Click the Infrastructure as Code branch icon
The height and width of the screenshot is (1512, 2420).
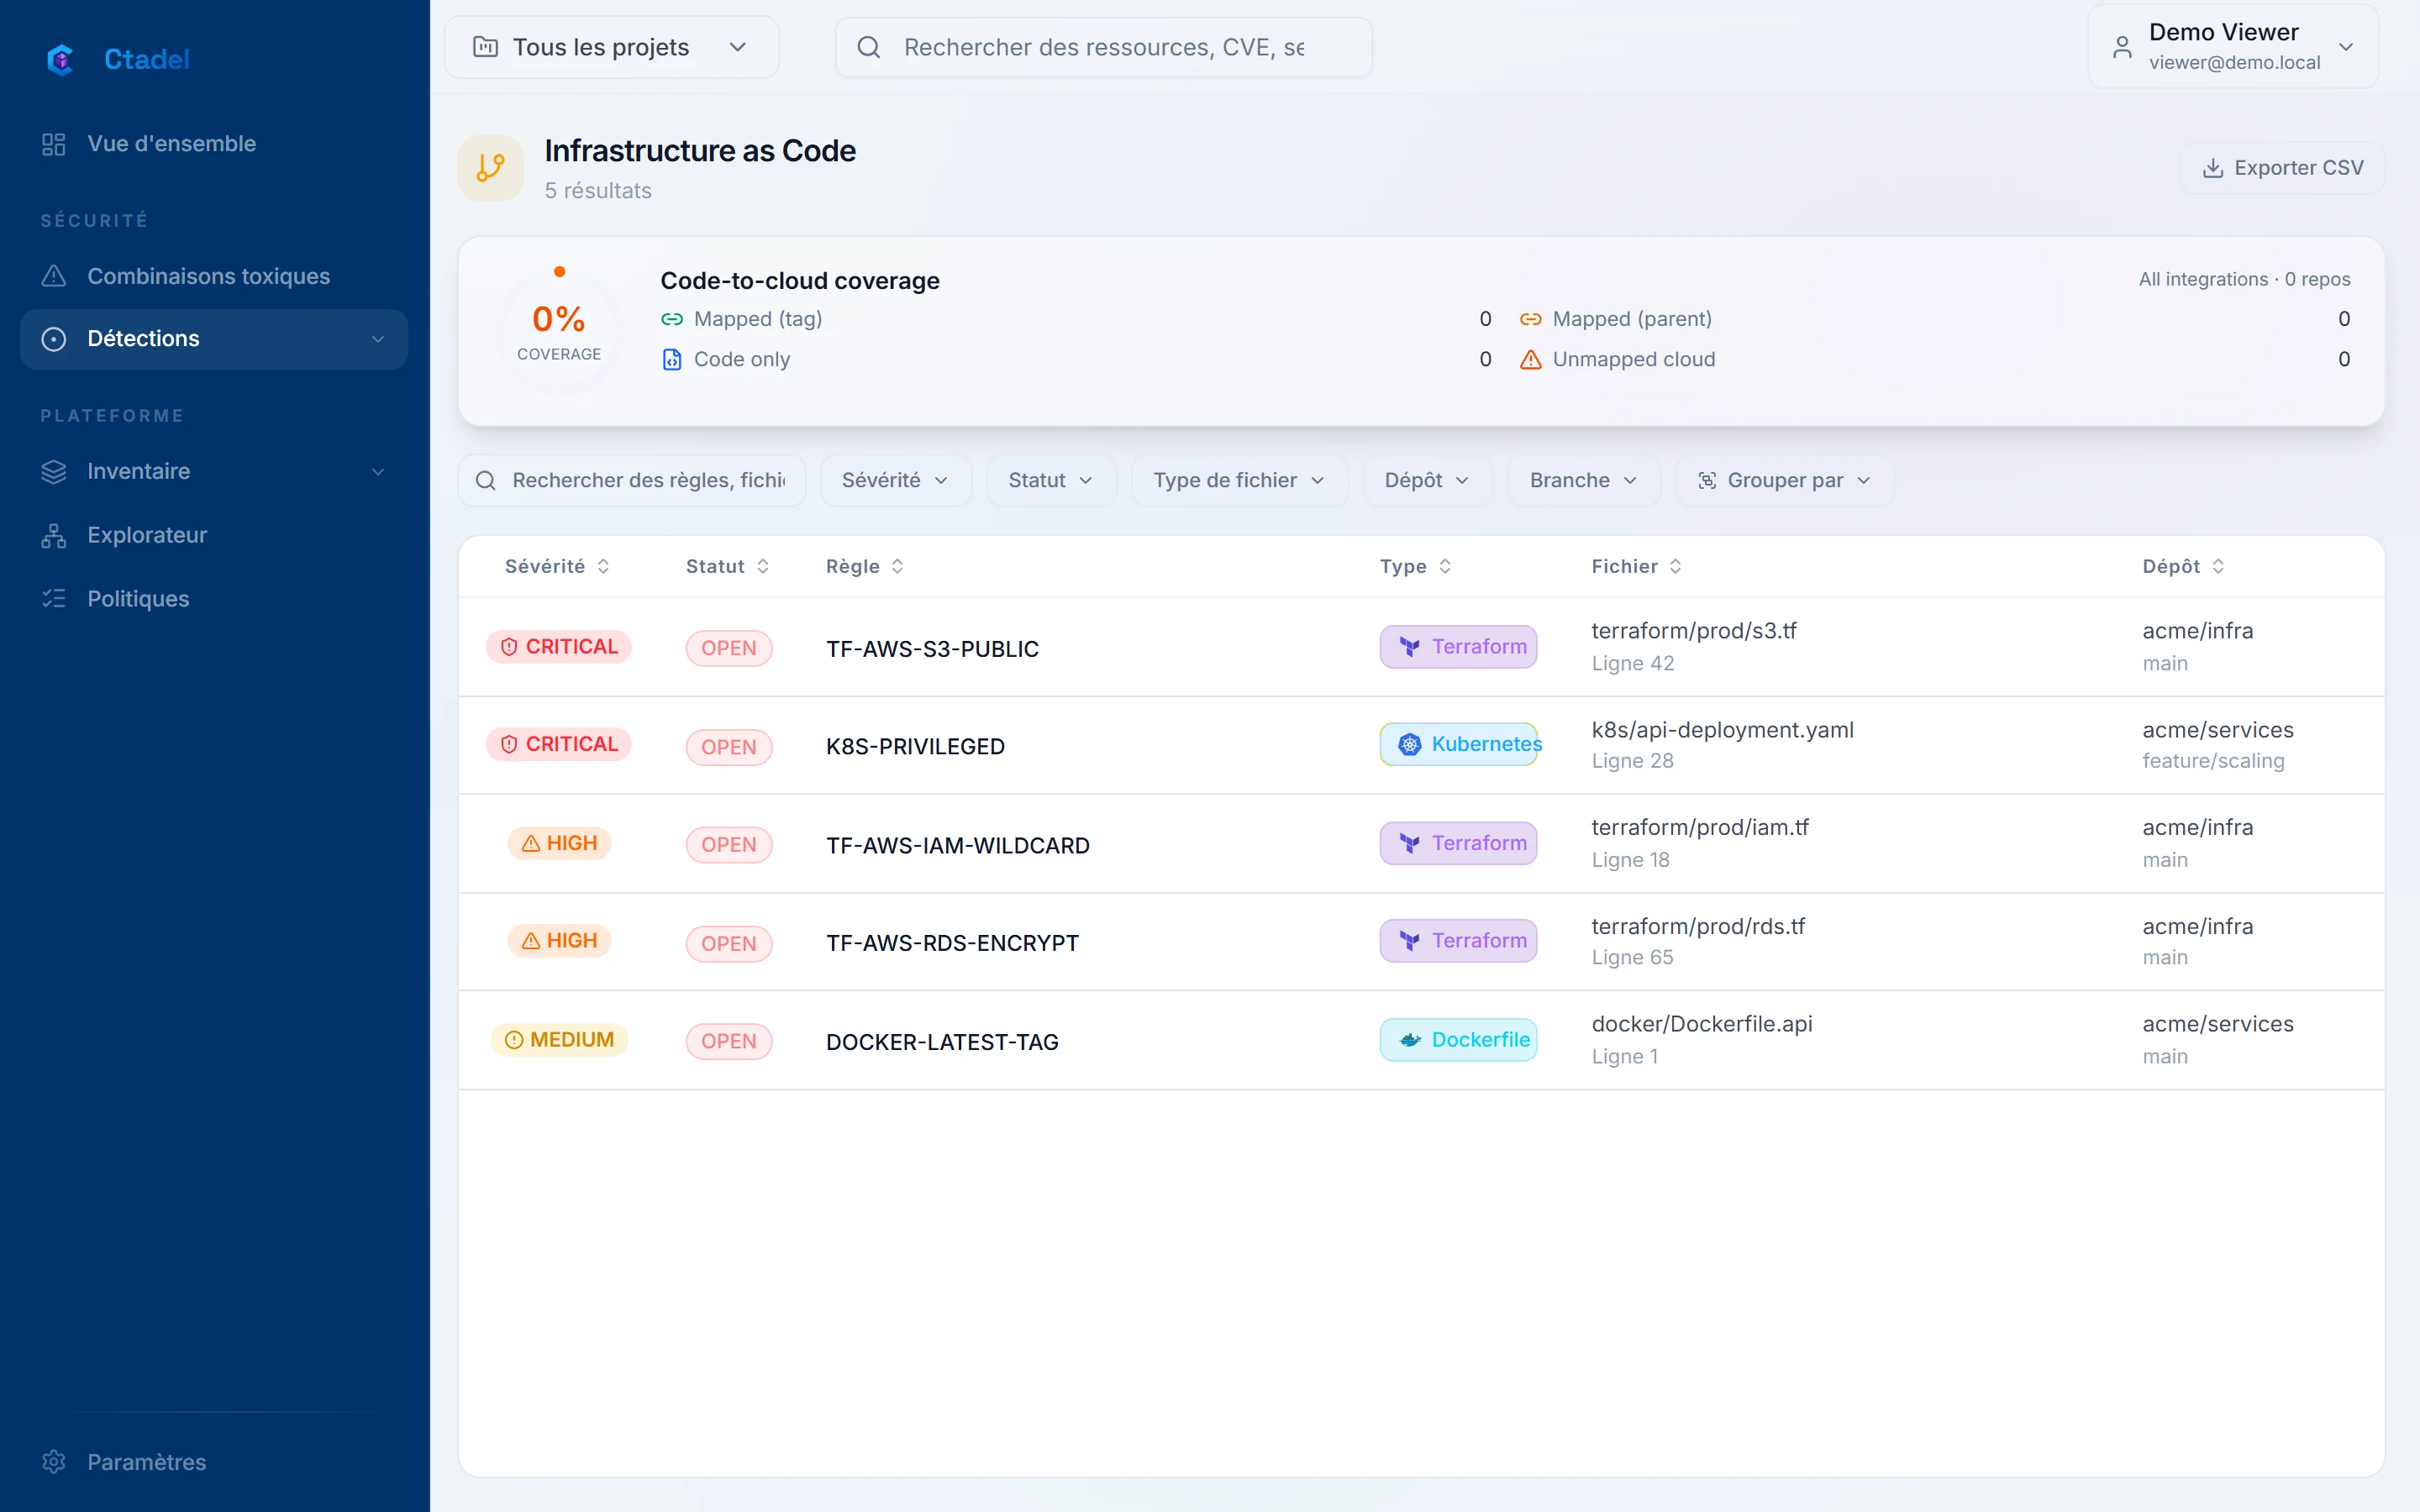coord(491,168)
